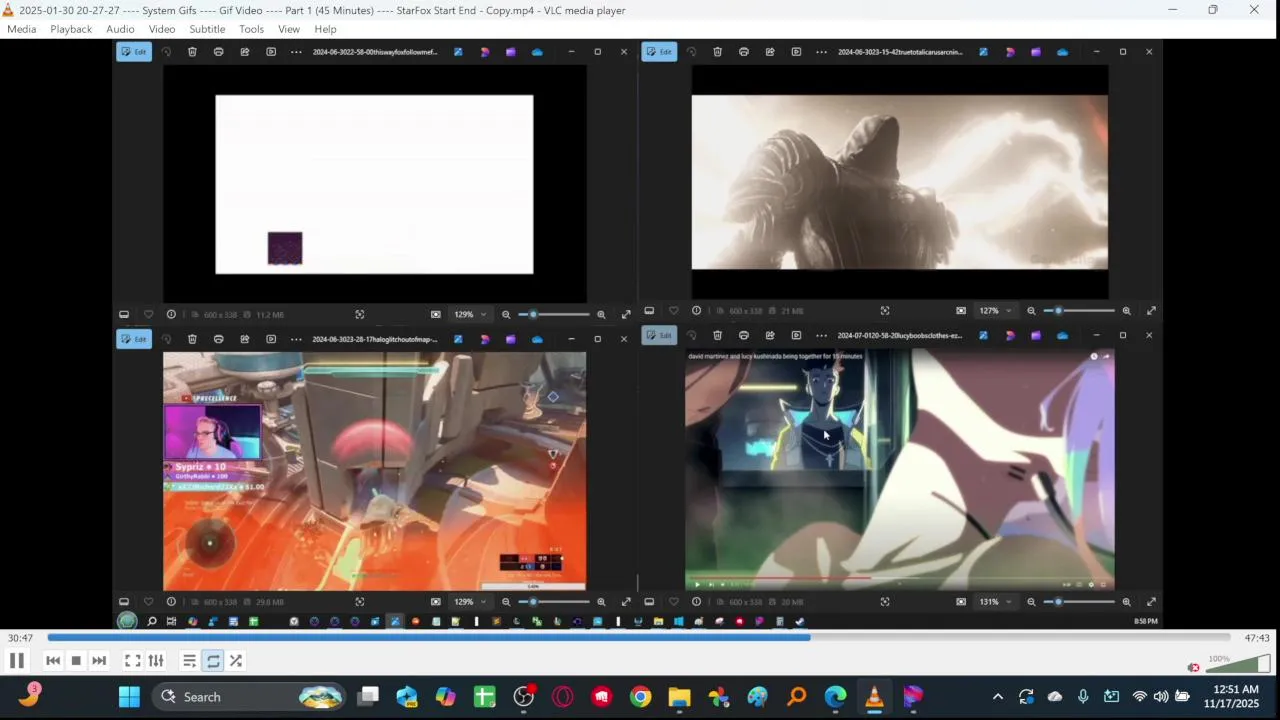Favorite the lucy image with heart

click(673, 602)
